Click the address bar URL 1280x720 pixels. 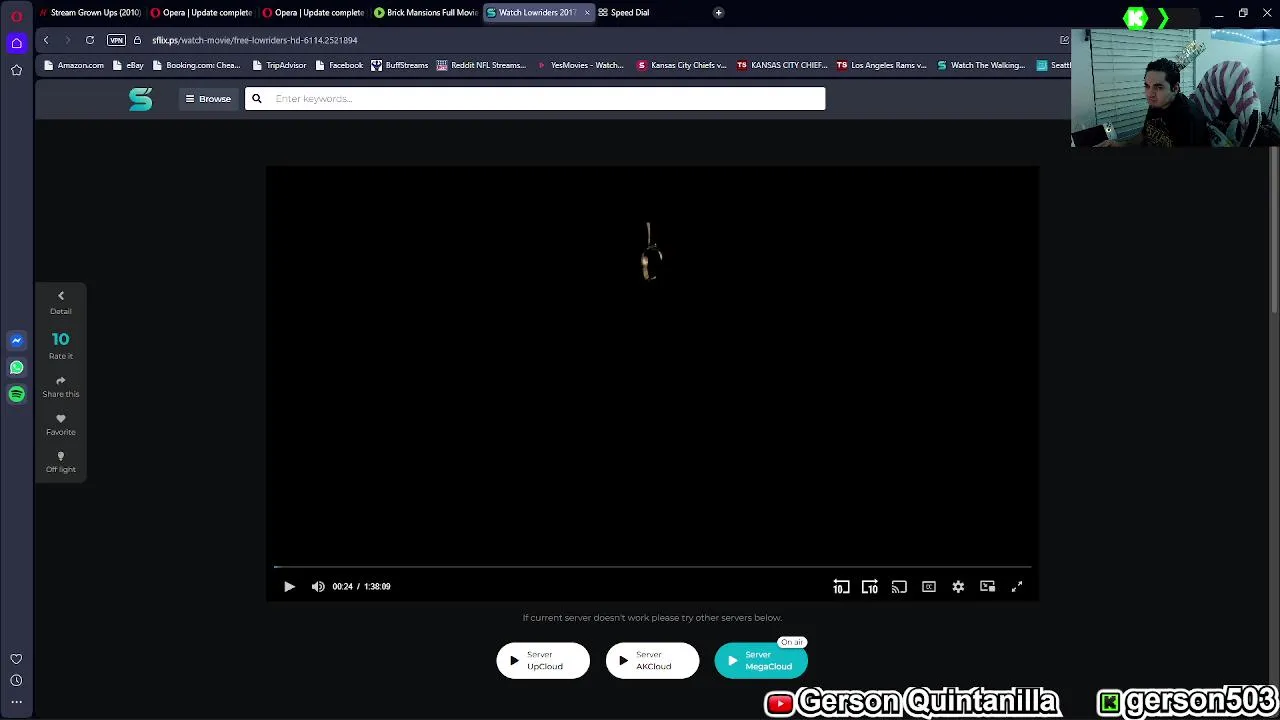255,40
